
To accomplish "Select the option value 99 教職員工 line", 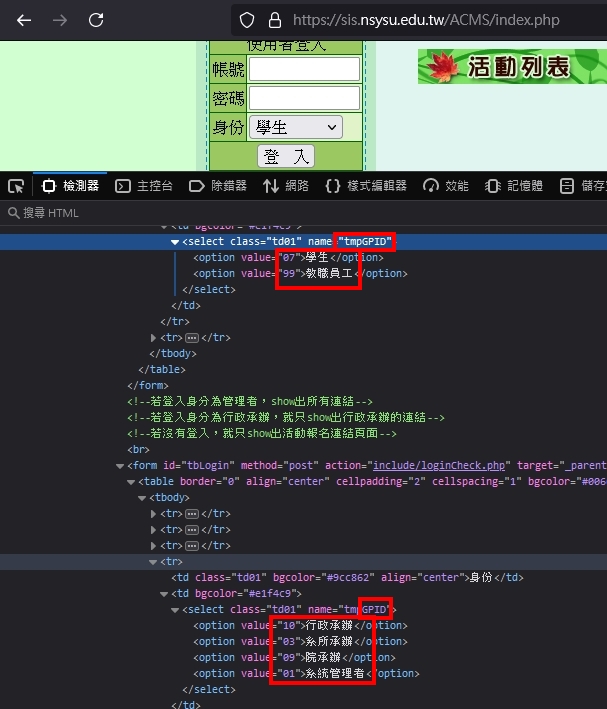I will (300, 273).
